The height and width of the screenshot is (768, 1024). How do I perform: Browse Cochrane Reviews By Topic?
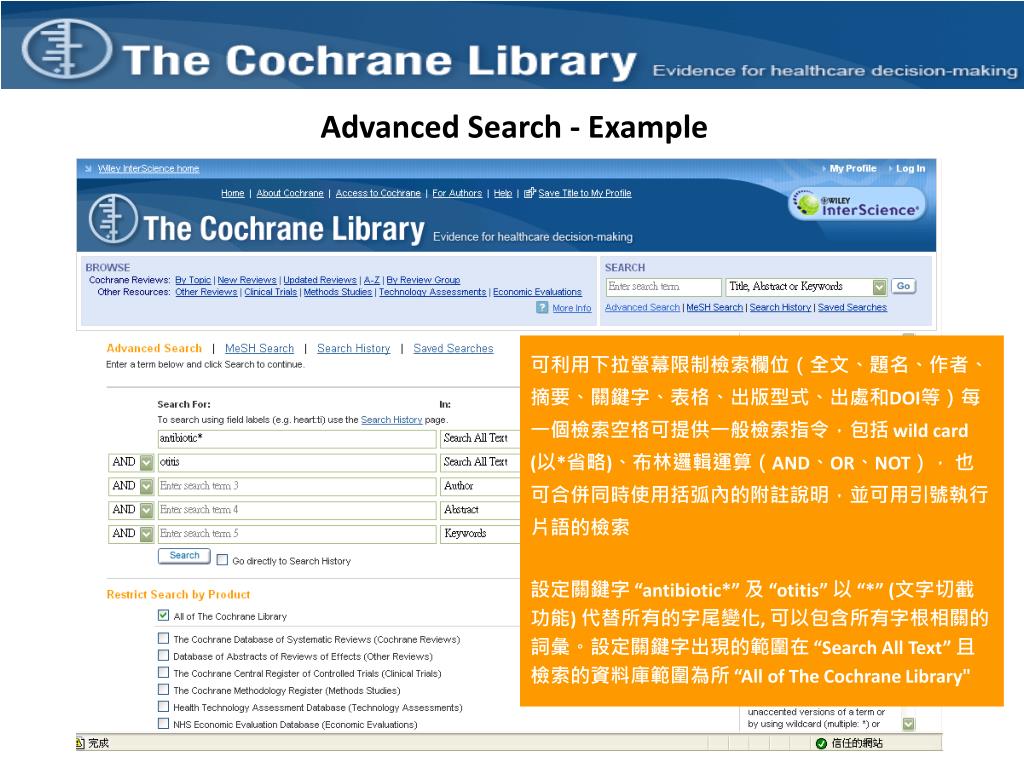pos(193,280)
